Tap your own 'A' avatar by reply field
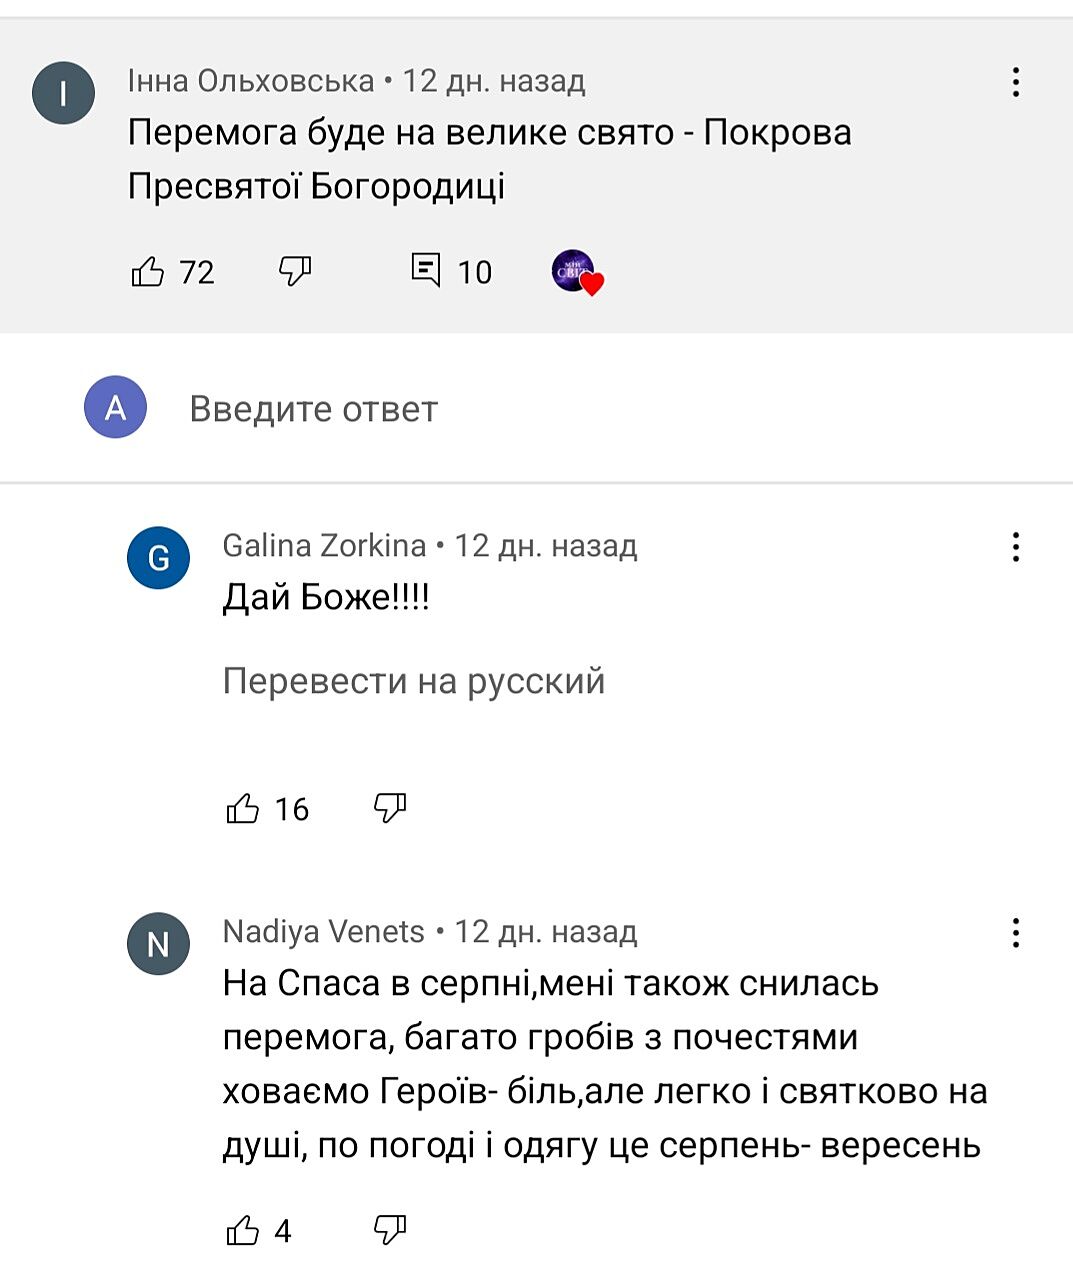Viewport: 1073px width, 1261px height. coord(116,408)
